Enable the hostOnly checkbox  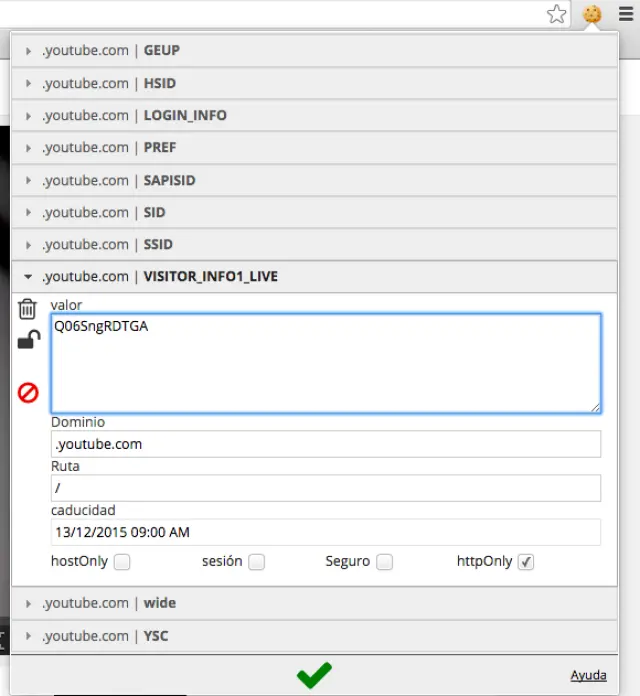click(x=122, y=562)
